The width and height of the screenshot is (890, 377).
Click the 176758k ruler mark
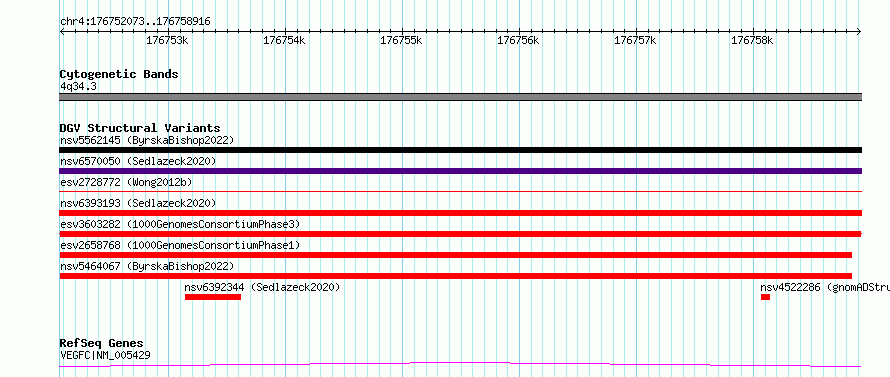pos(752,41)
